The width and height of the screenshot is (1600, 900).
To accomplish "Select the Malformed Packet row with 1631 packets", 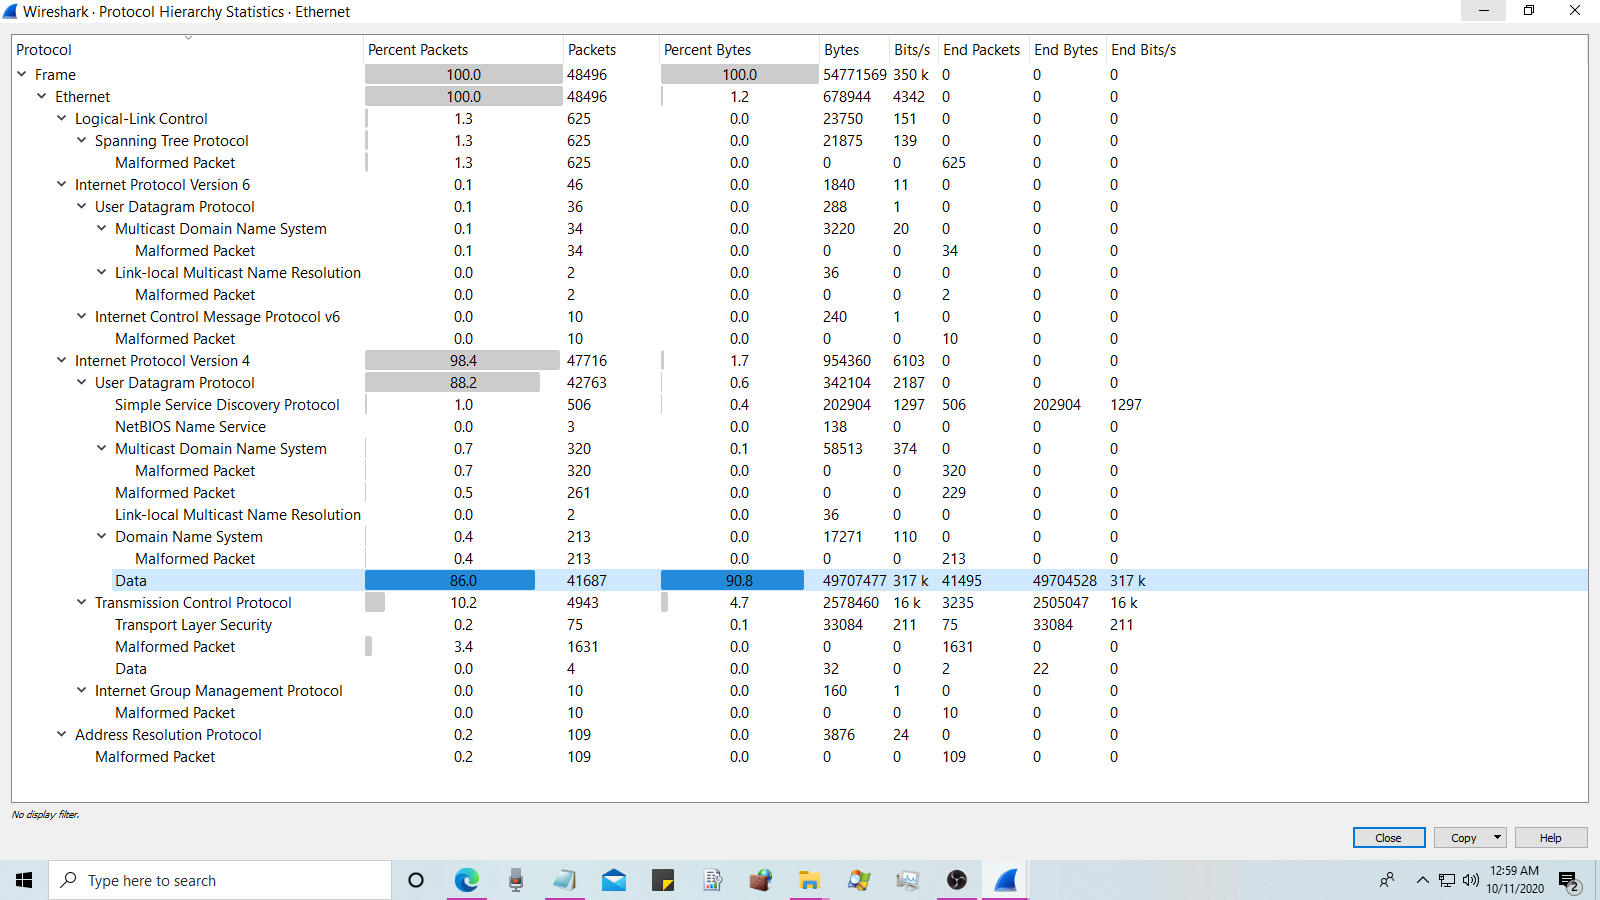I will point(800,646).
